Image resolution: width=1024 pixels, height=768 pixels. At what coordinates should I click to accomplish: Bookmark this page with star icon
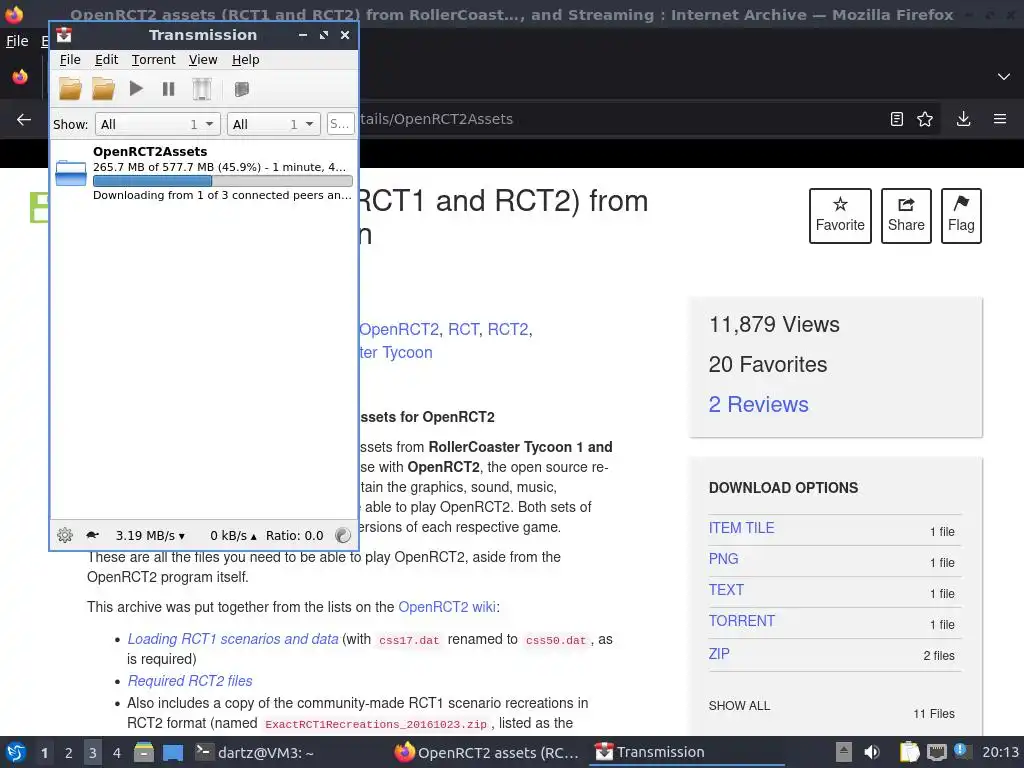pos(925,119)
